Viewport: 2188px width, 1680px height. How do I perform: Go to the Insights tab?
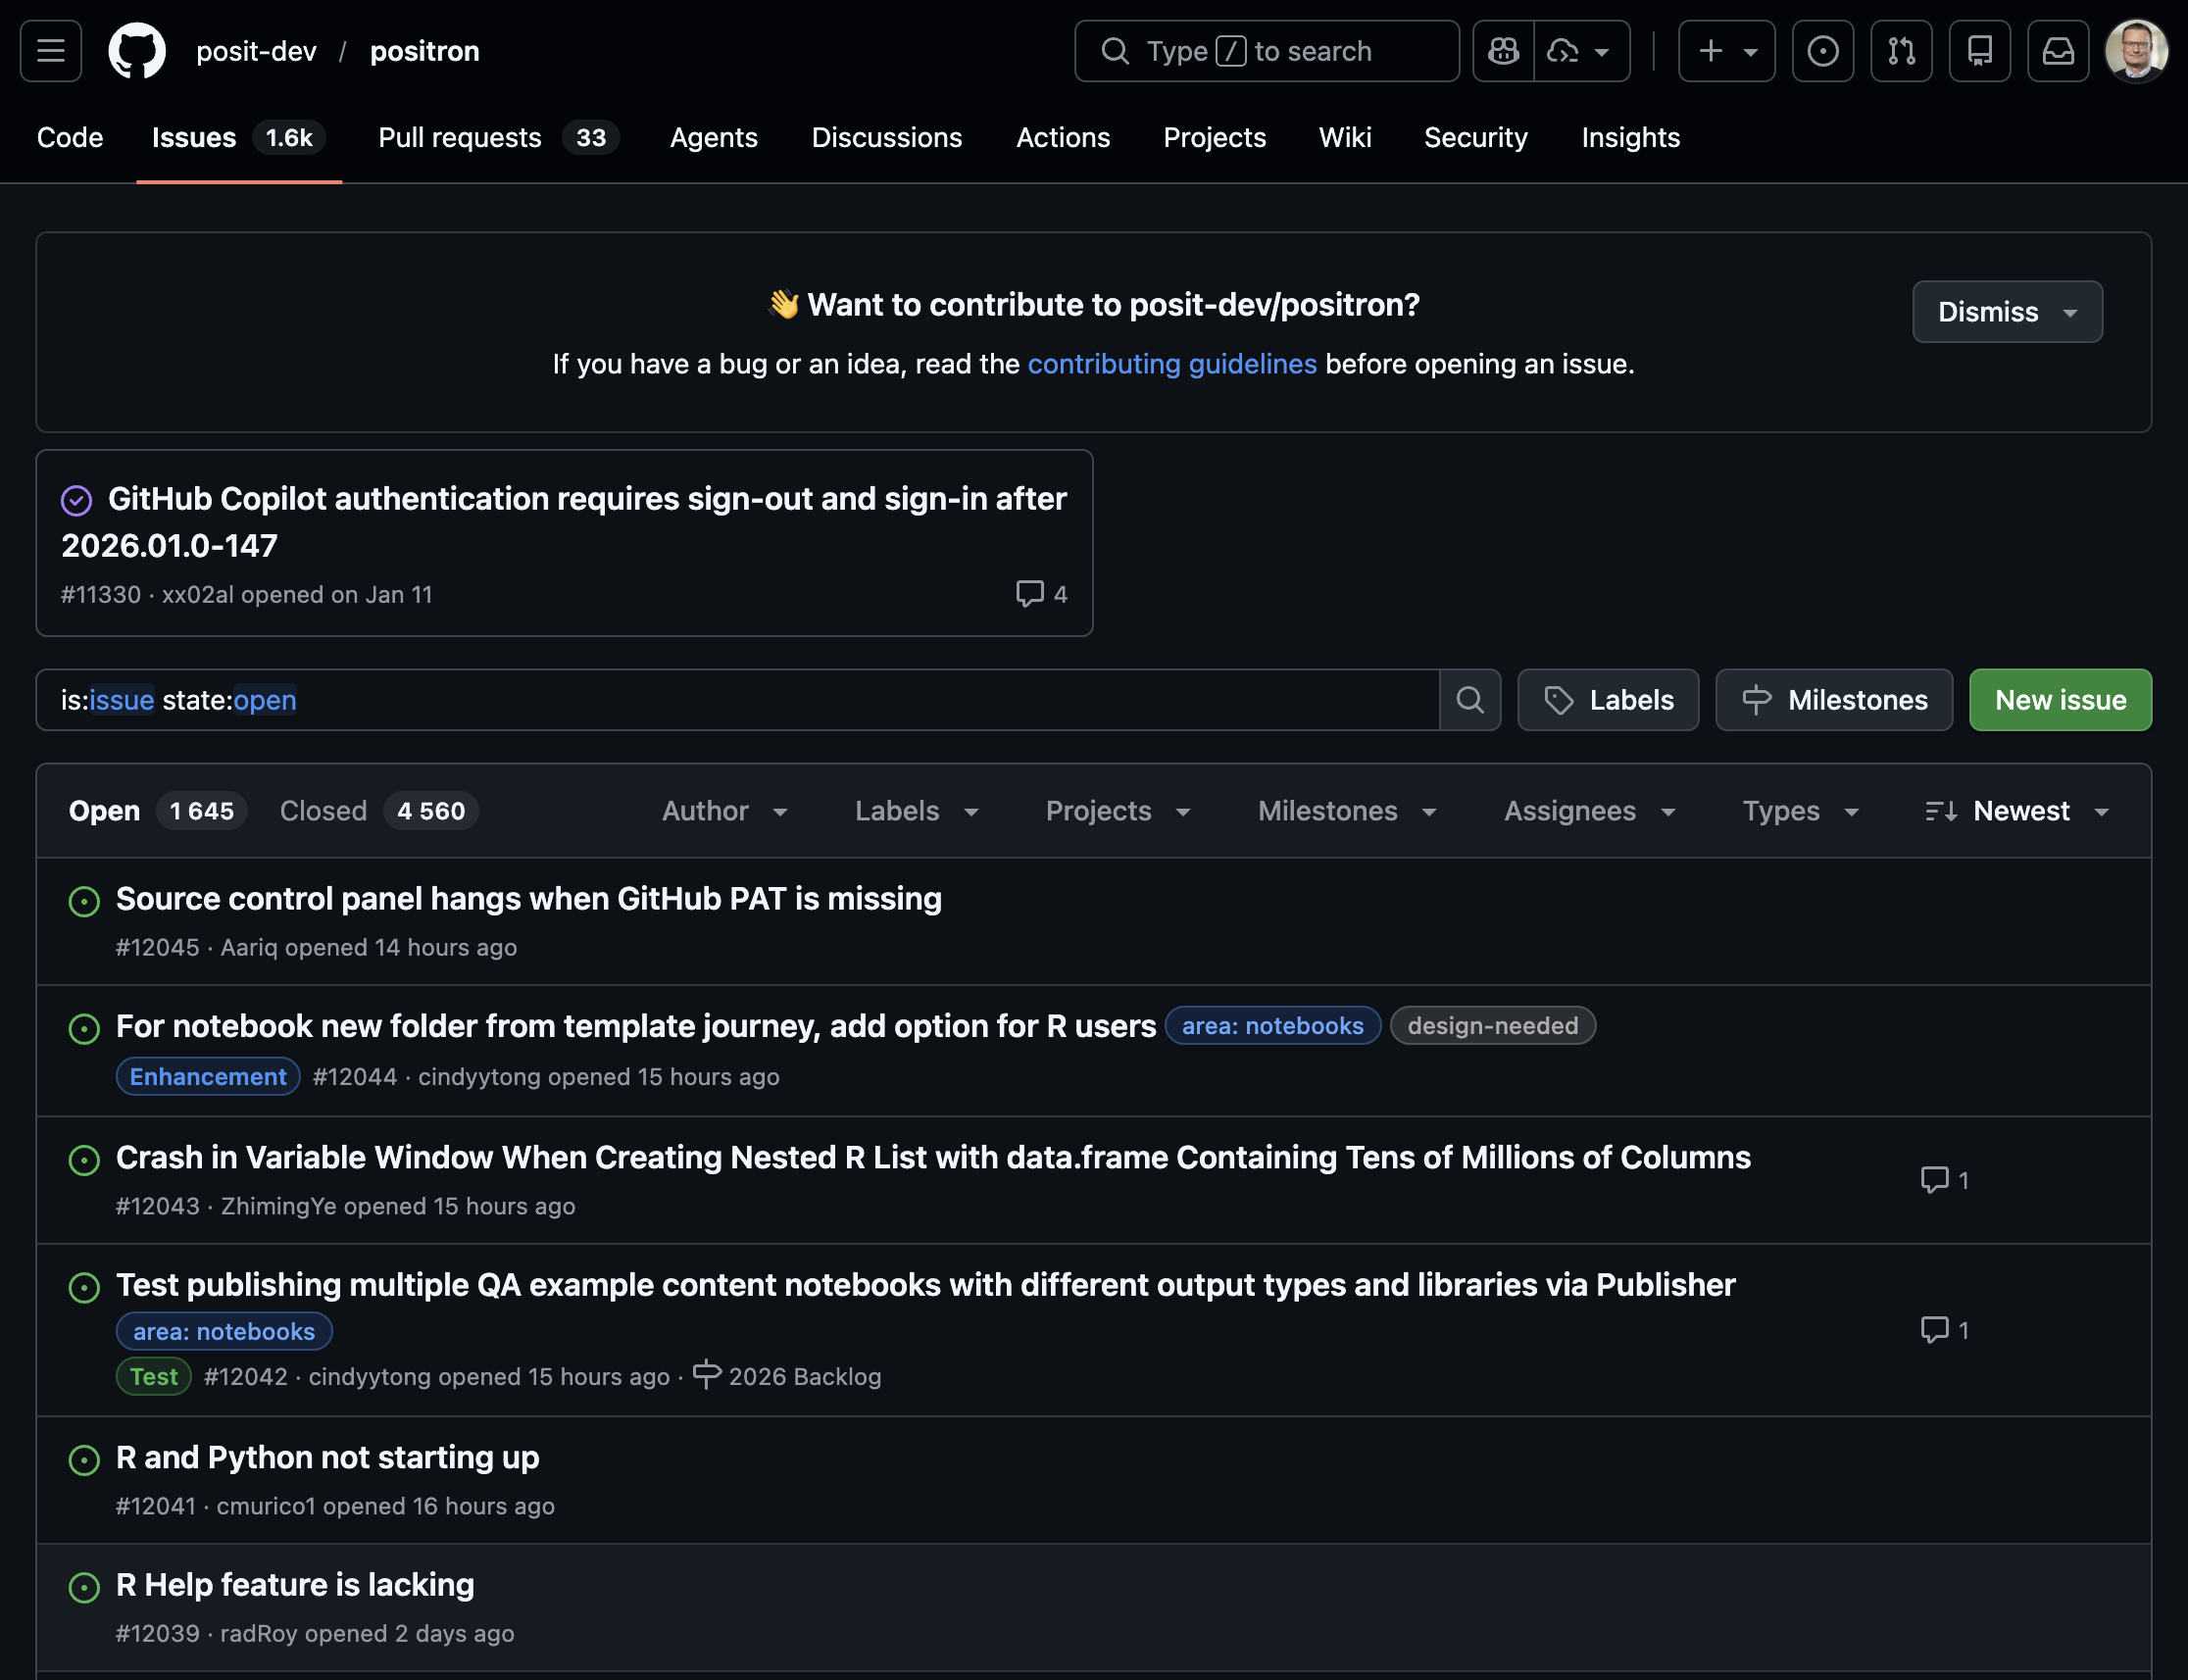point(1630,138)
